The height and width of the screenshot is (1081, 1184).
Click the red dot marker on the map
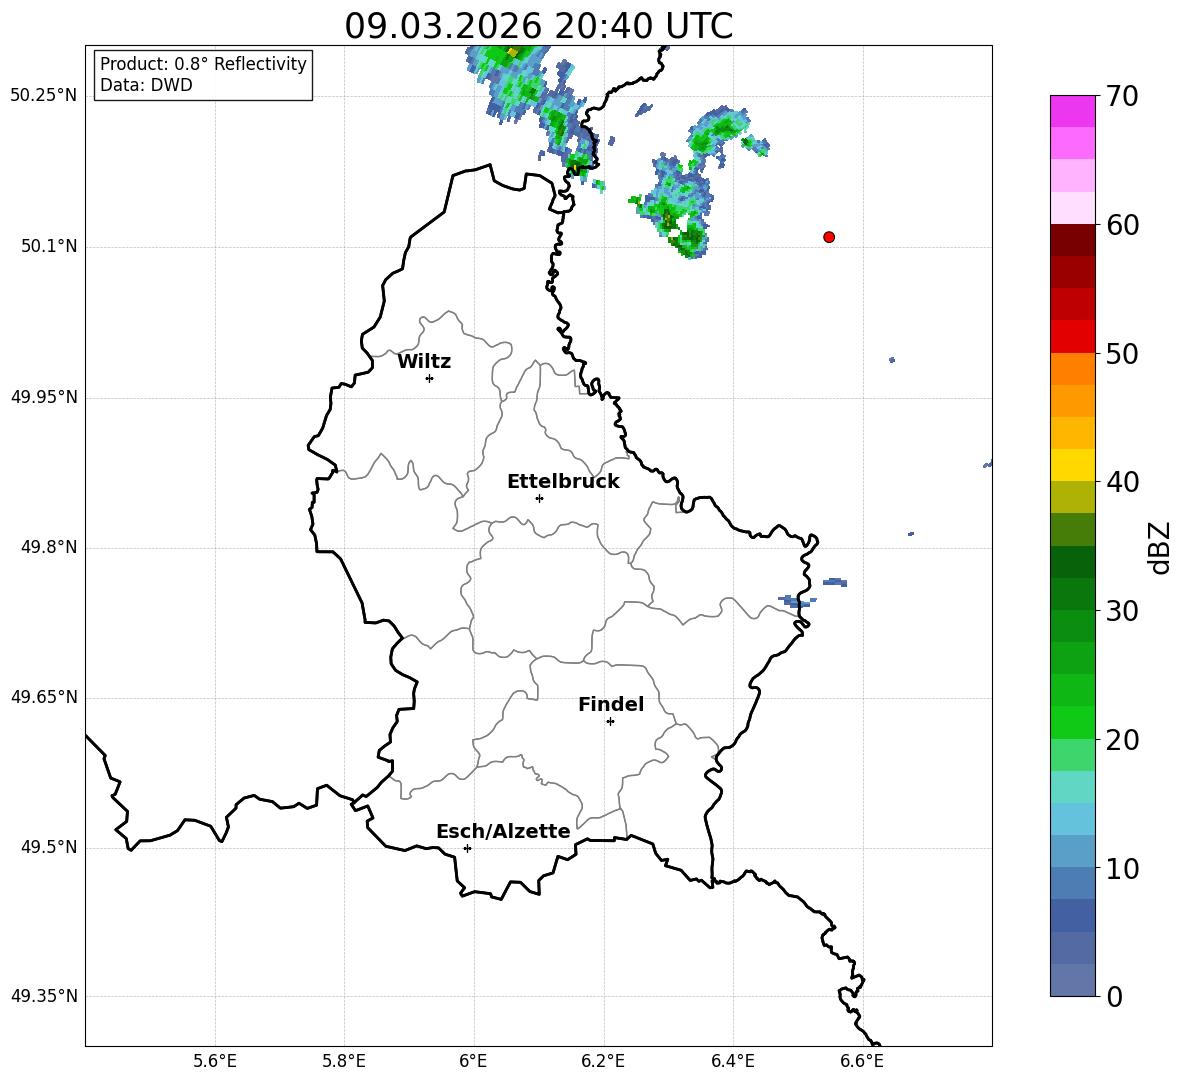point(829,237)
